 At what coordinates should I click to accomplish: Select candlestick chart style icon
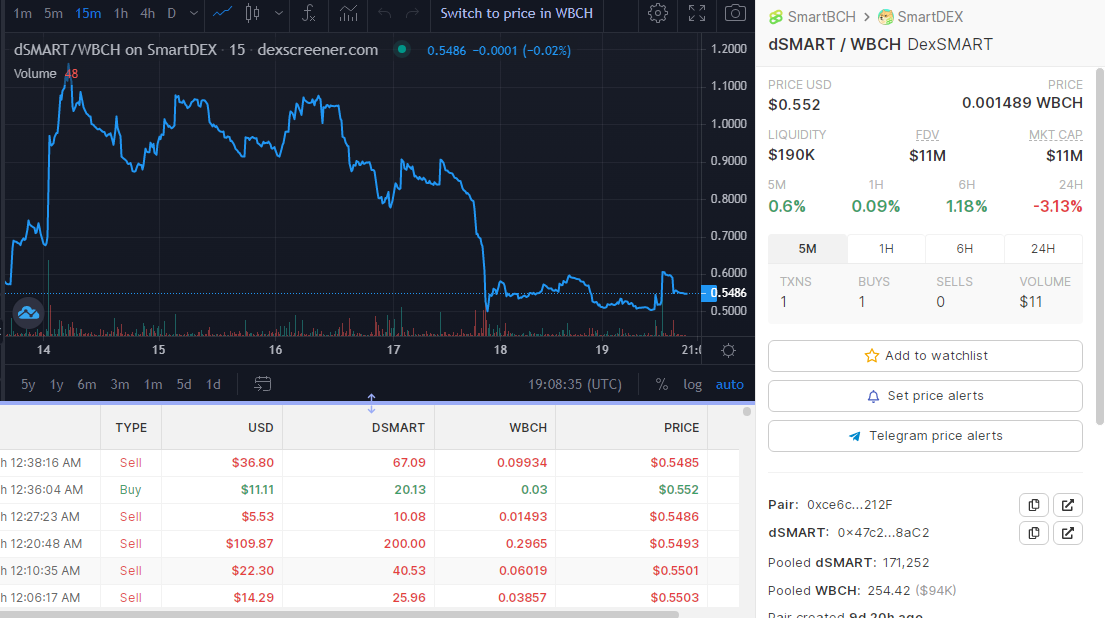(252, 13)
